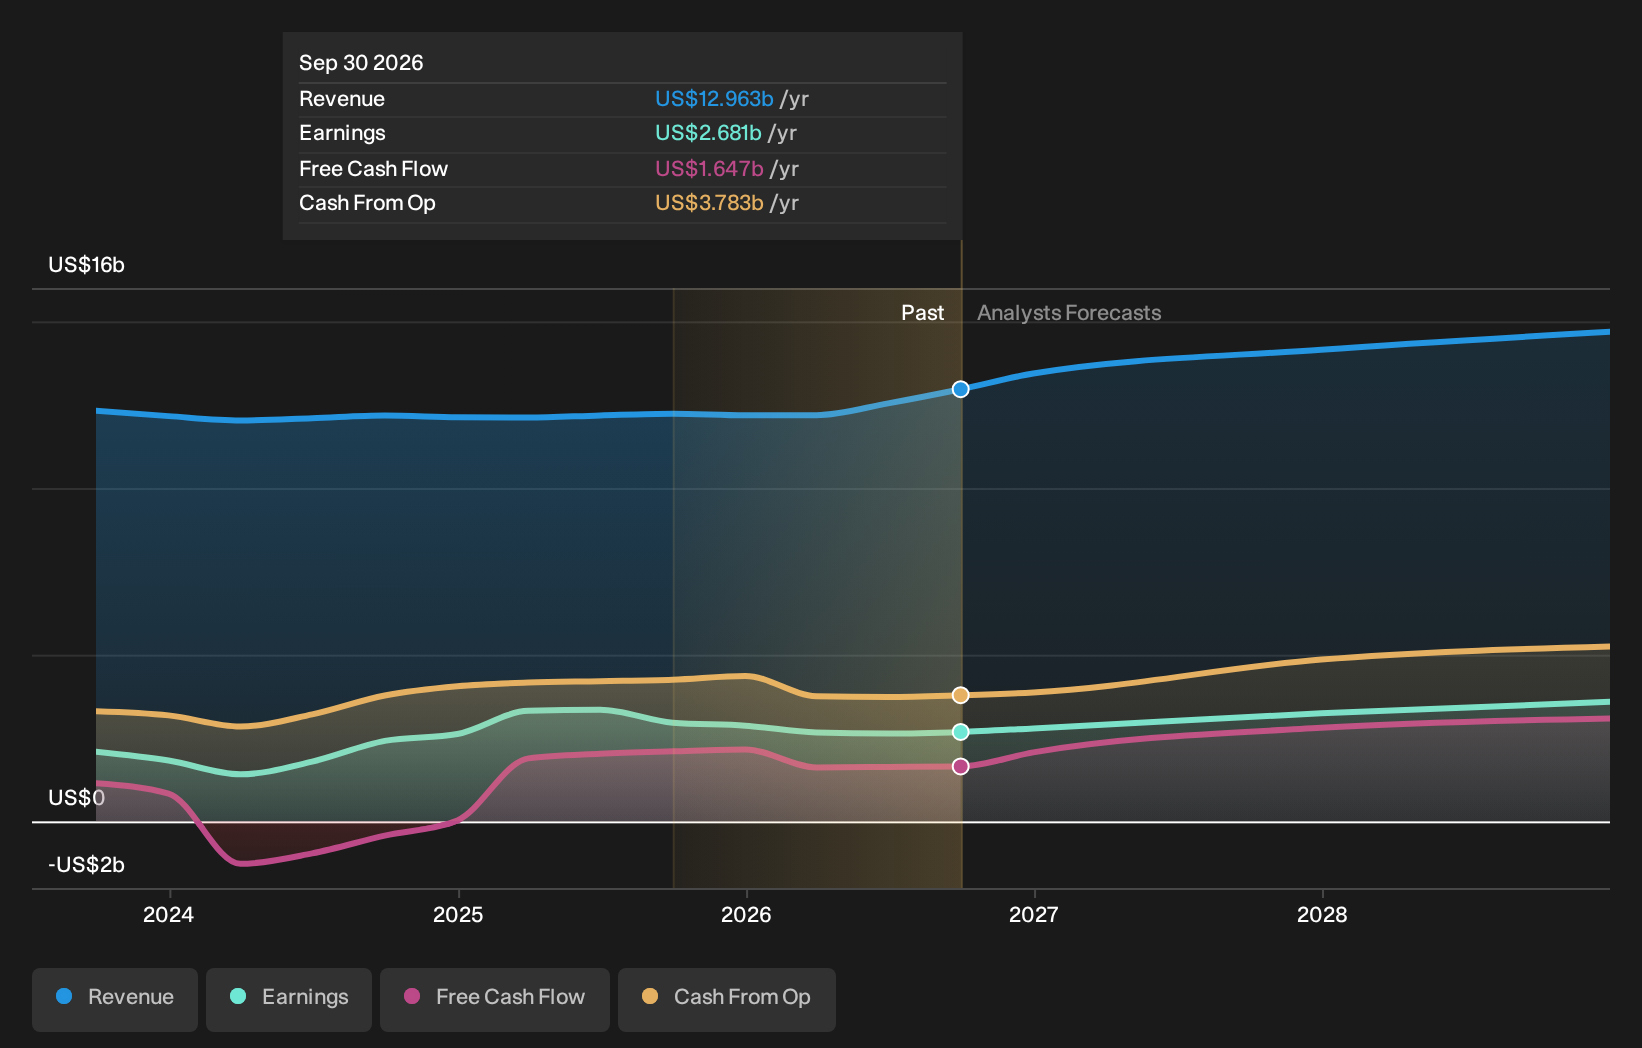Toggle the Free Cash Flow legend button

(495, 999)
